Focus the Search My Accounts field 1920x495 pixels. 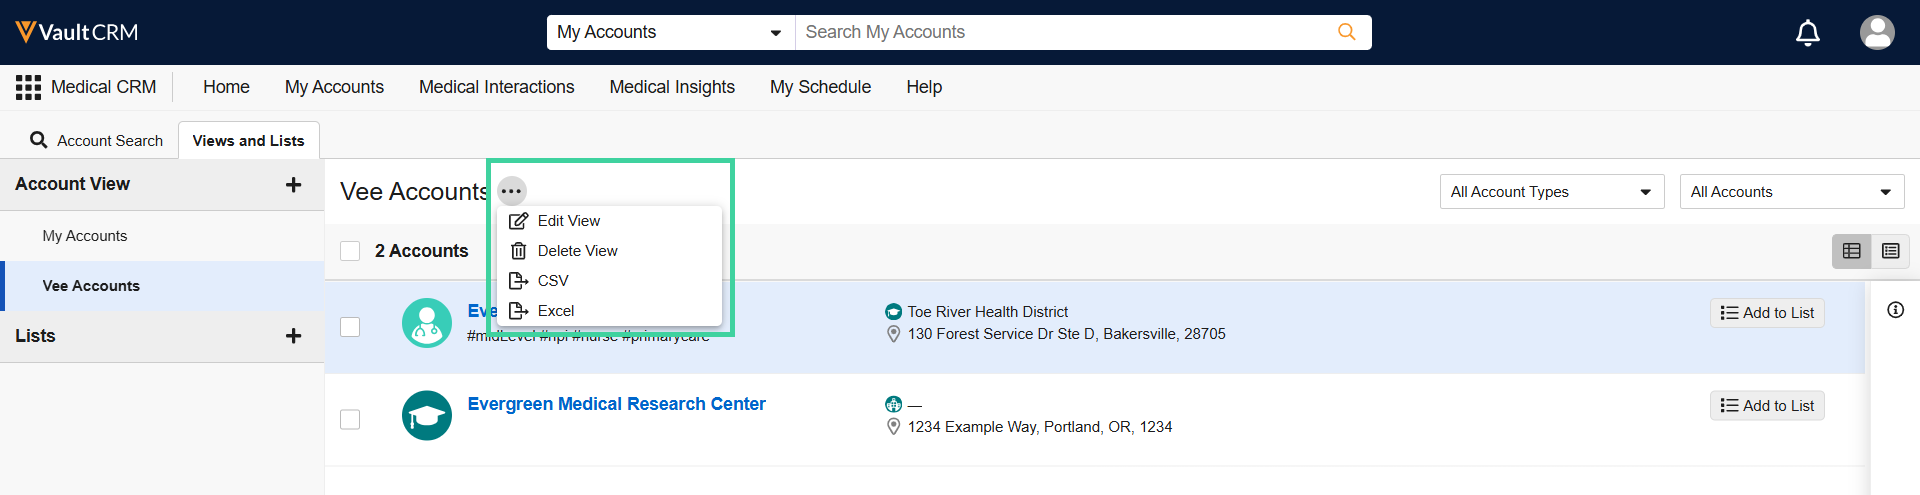[1065, 32]
